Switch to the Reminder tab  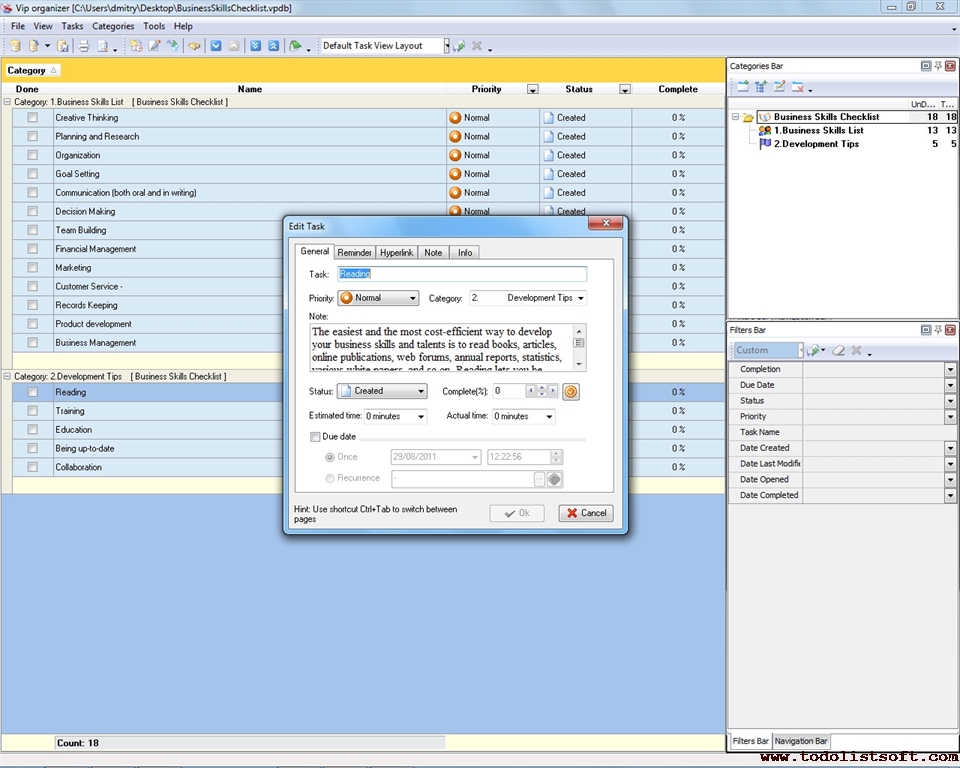(x=353, y=253)
